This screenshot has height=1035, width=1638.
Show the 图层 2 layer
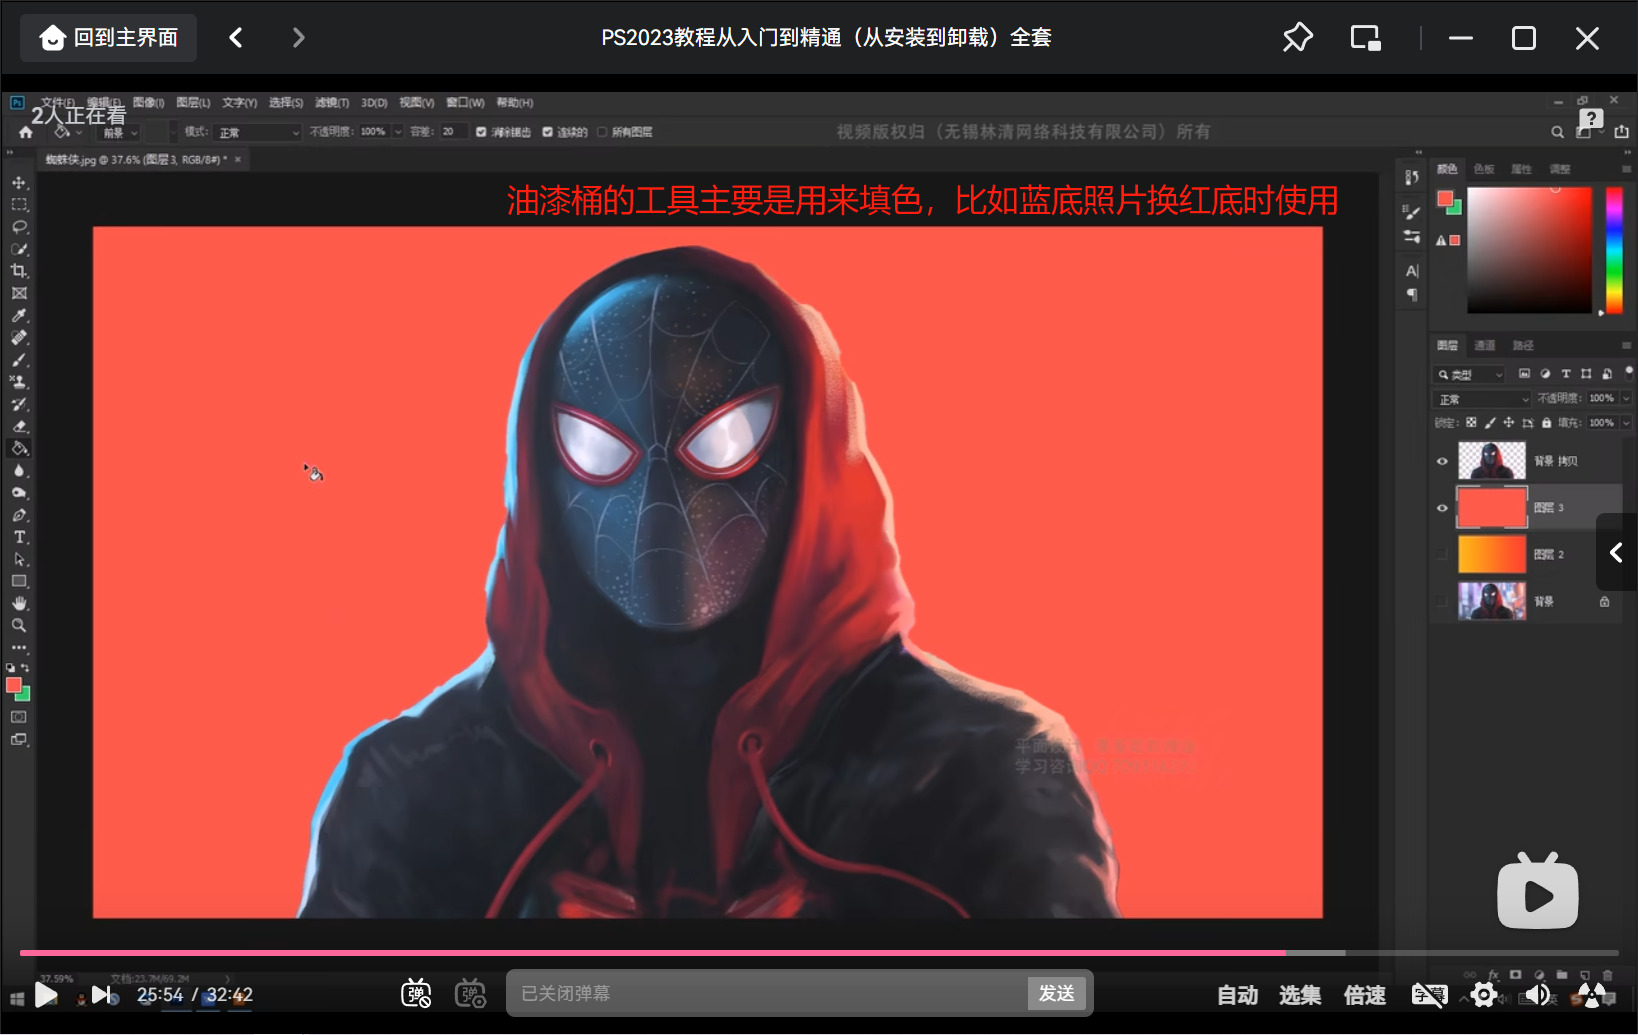tap(1442, 554)
